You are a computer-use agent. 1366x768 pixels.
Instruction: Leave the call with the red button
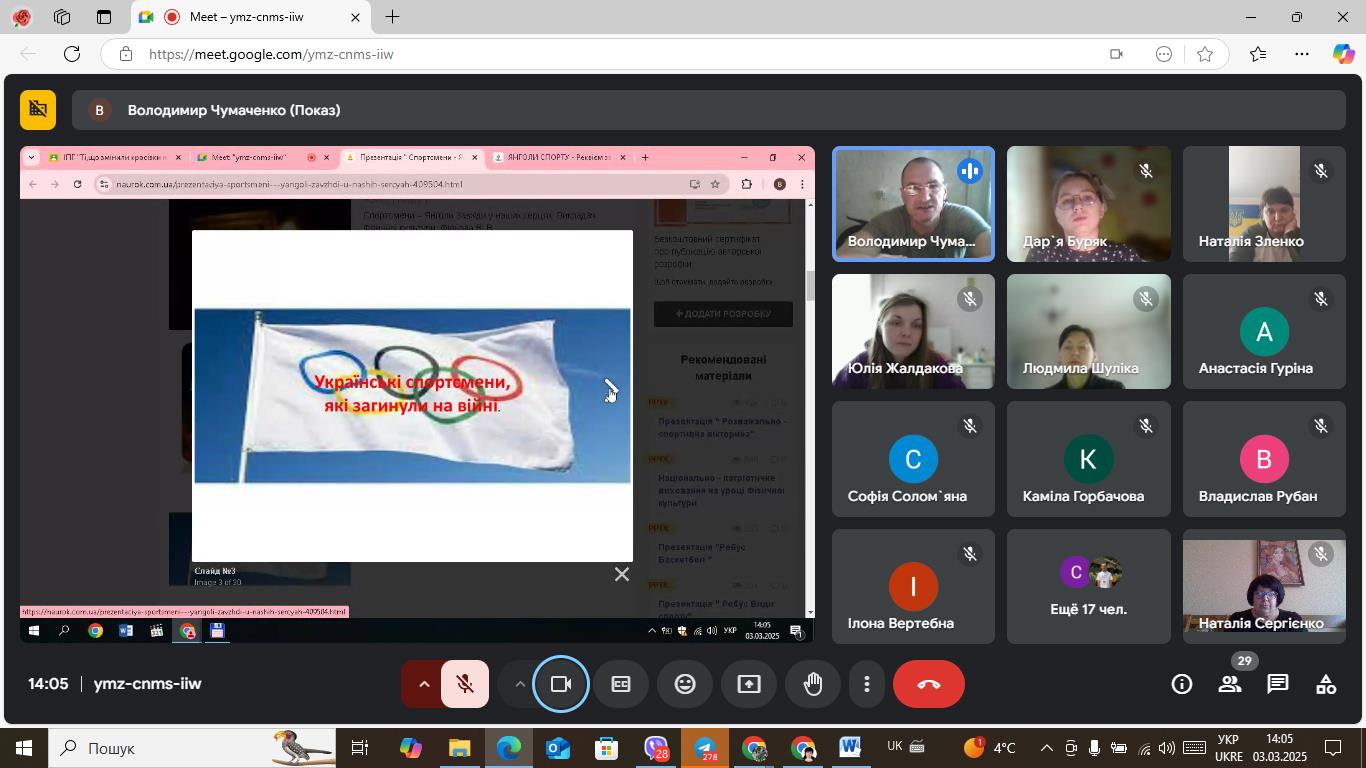point(929,684)
